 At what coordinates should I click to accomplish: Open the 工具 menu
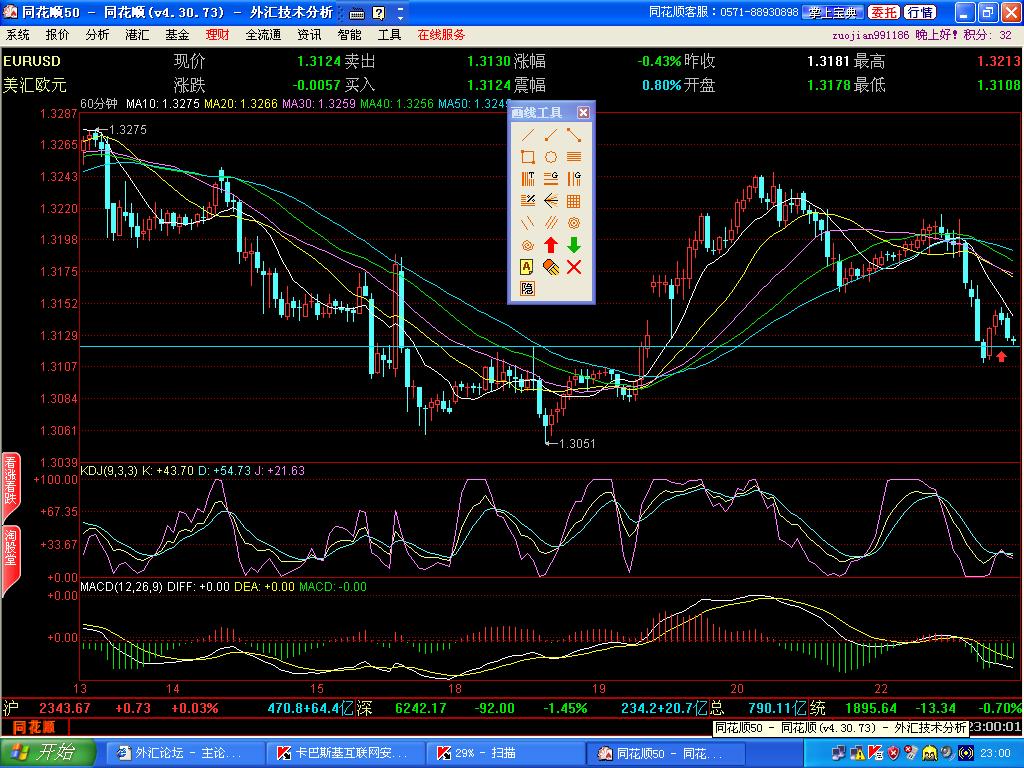click(389, 35)
